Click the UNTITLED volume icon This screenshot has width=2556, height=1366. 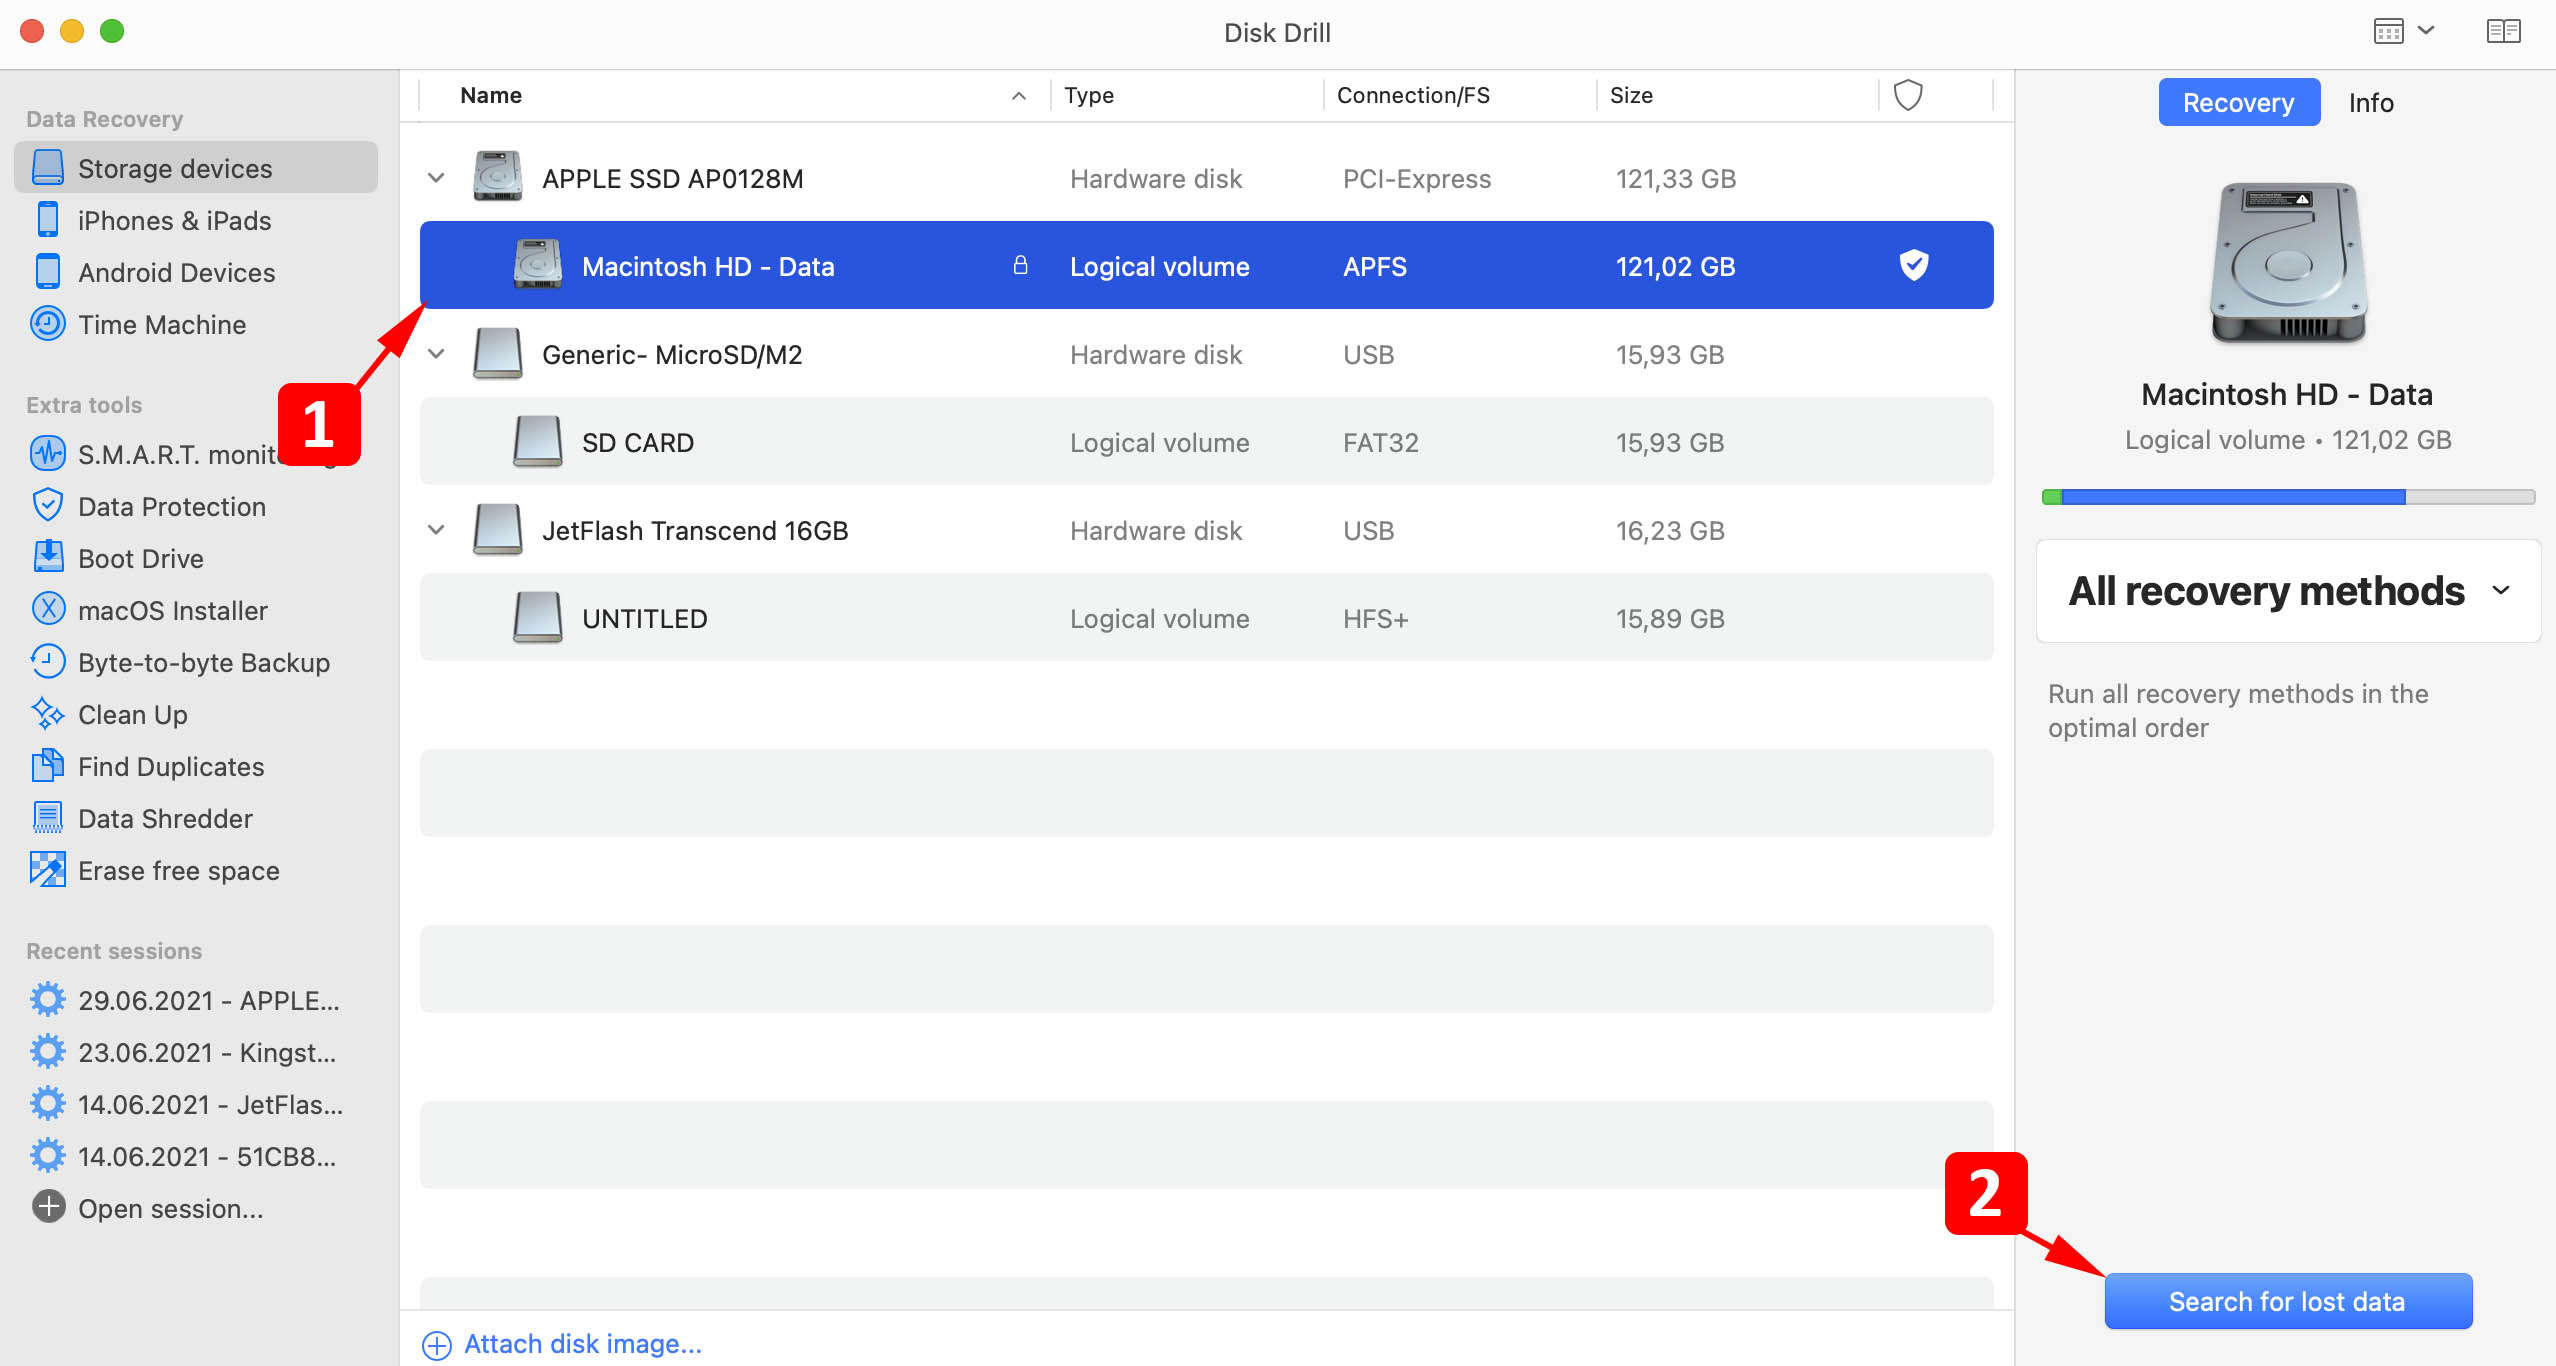point(538,617)
